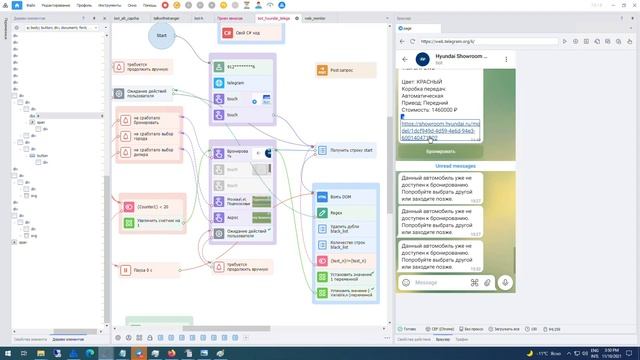The image size is (640, 360).
Task: Open the 'Файл' menu
Action: pyautogui.click(x=31, y=5)
